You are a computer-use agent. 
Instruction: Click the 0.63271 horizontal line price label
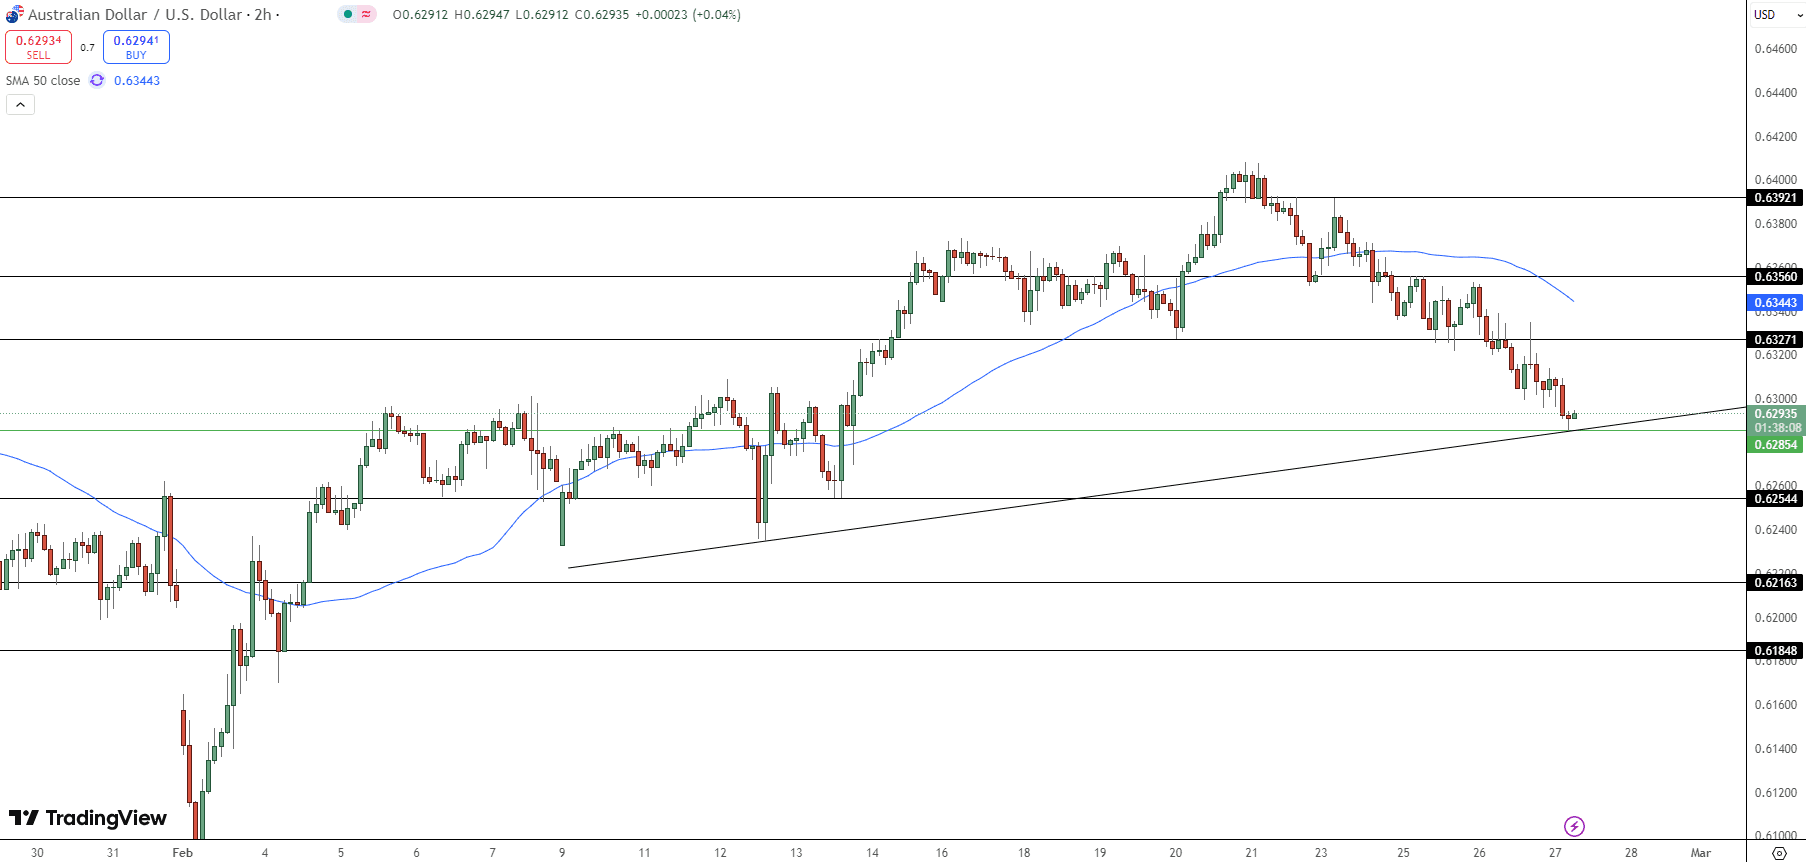click(1776, 340)
